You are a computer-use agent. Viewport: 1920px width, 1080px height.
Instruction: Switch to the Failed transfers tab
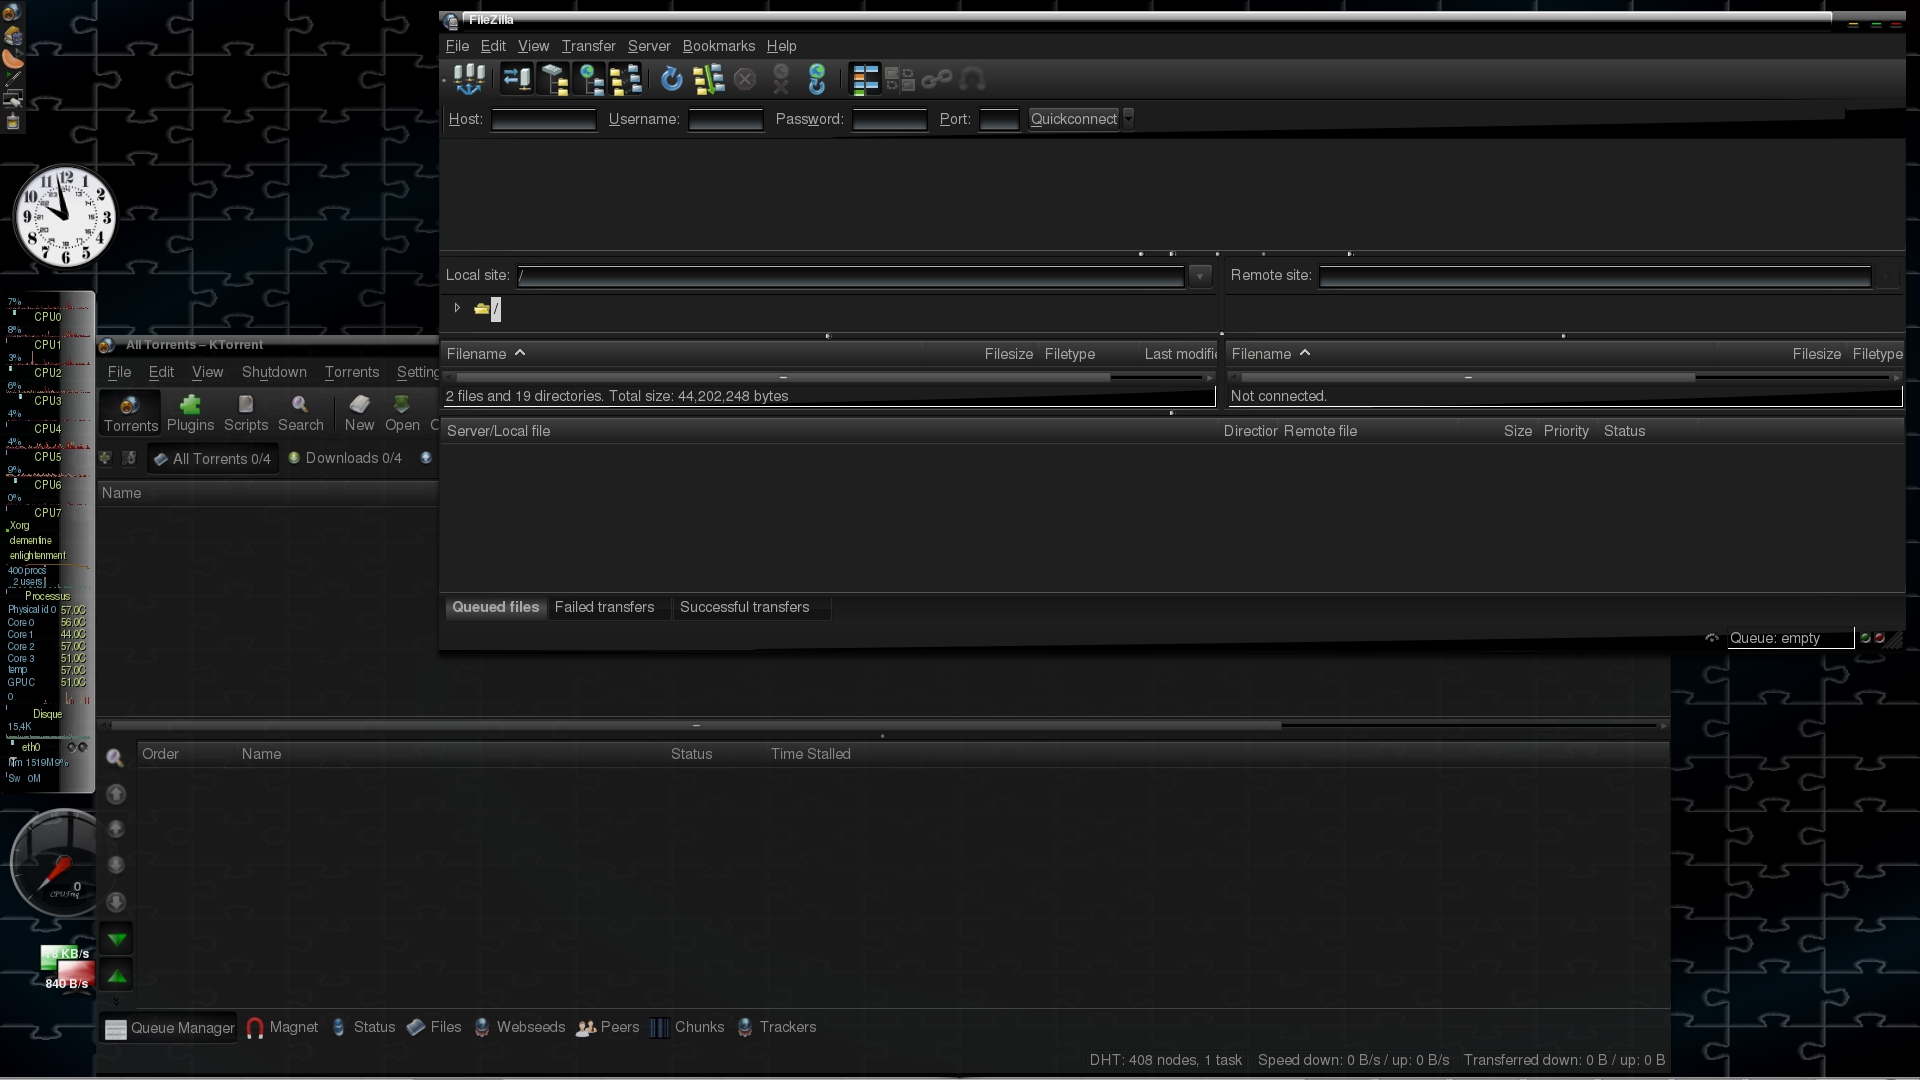click(x=604, y=607)
